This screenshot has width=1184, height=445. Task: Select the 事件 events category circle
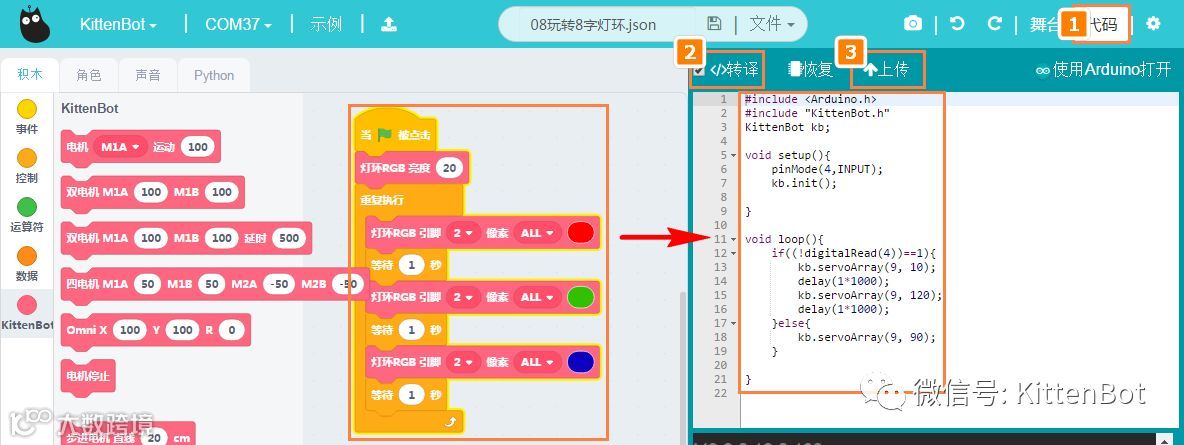pos(27,110)
